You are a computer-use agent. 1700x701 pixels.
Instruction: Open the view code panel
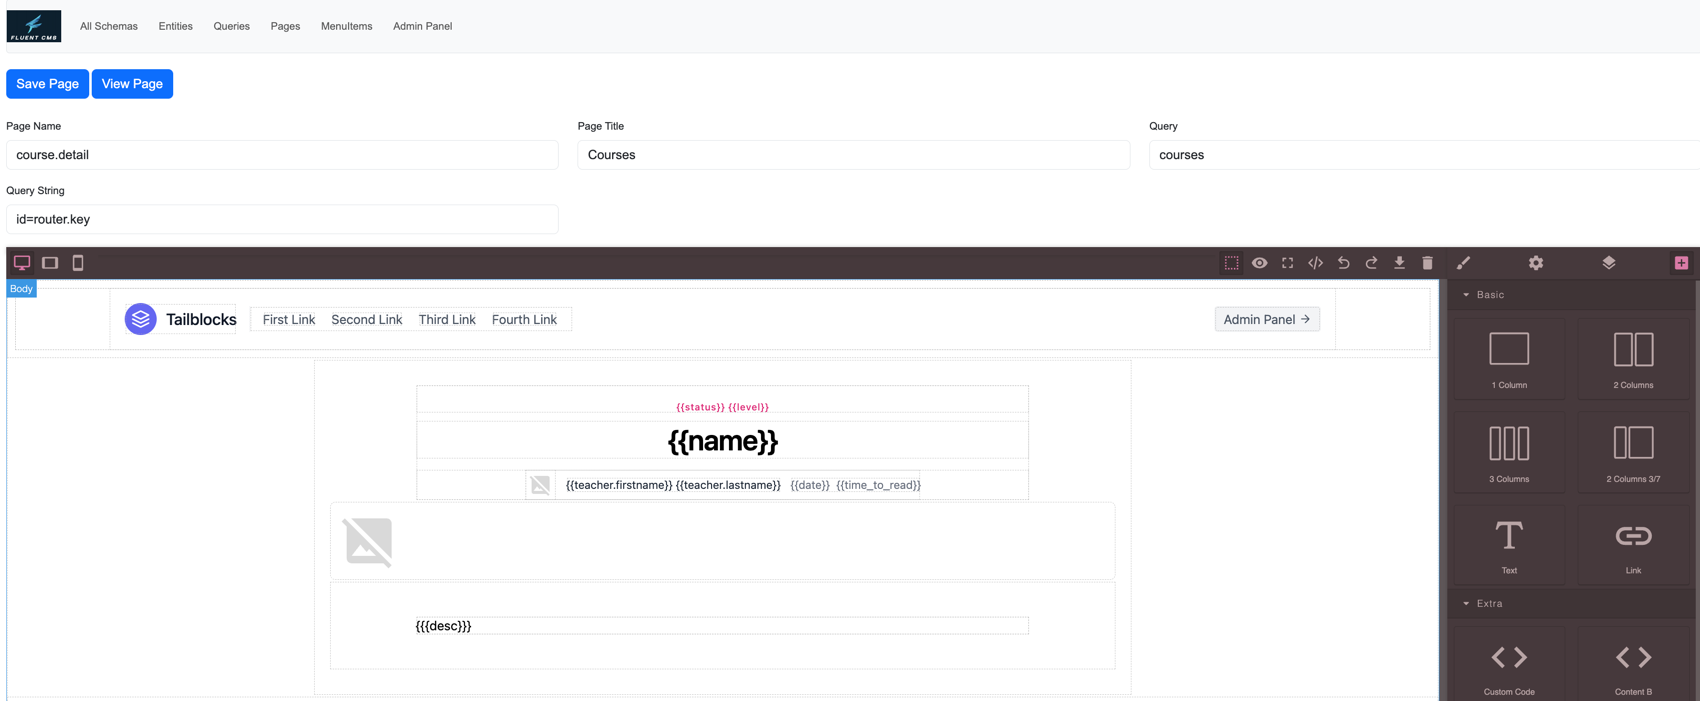1316,263
